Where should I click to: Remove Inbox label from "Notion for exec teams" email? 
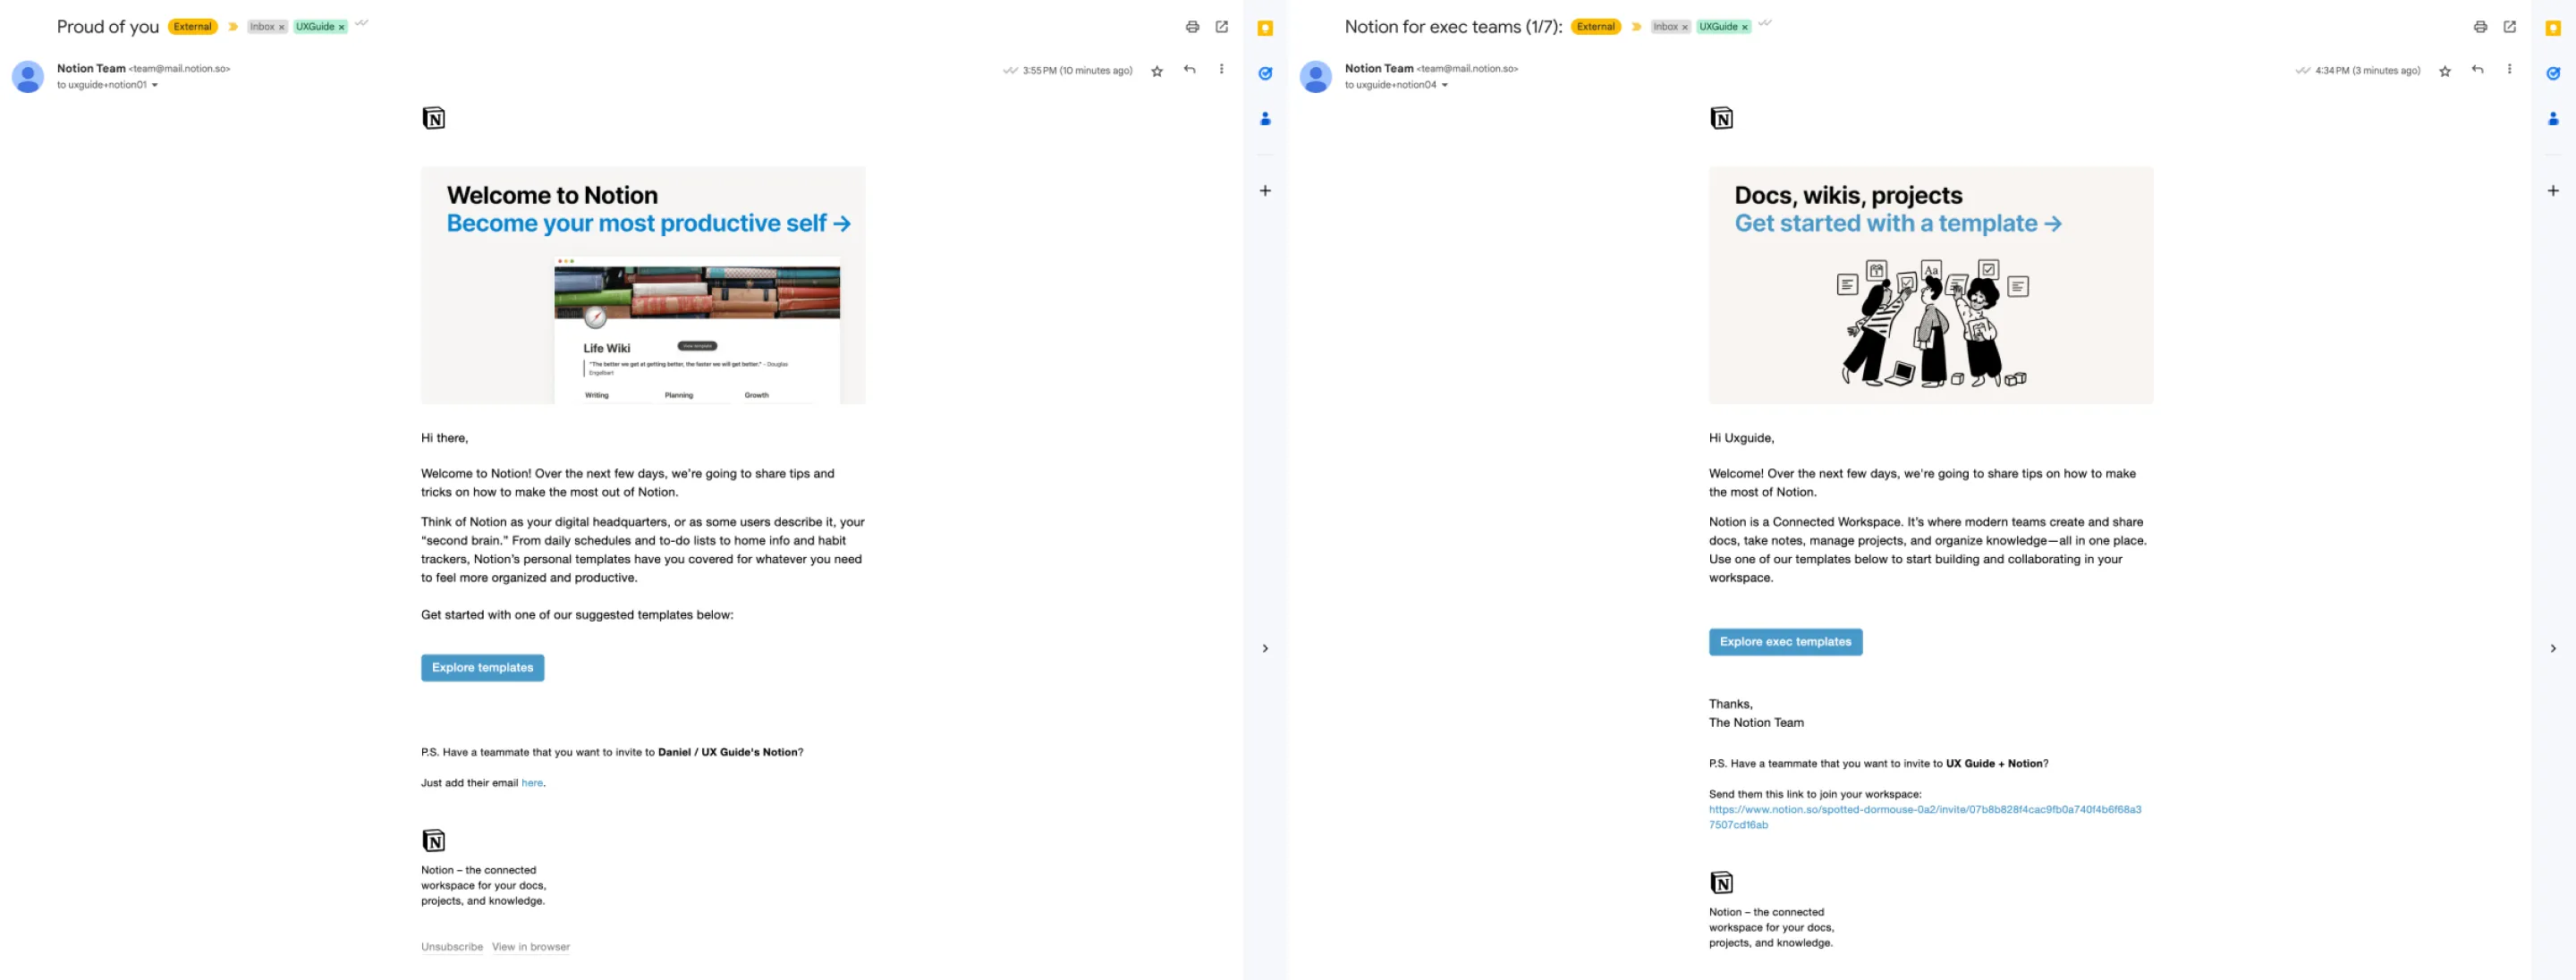tap(1686, 28)
